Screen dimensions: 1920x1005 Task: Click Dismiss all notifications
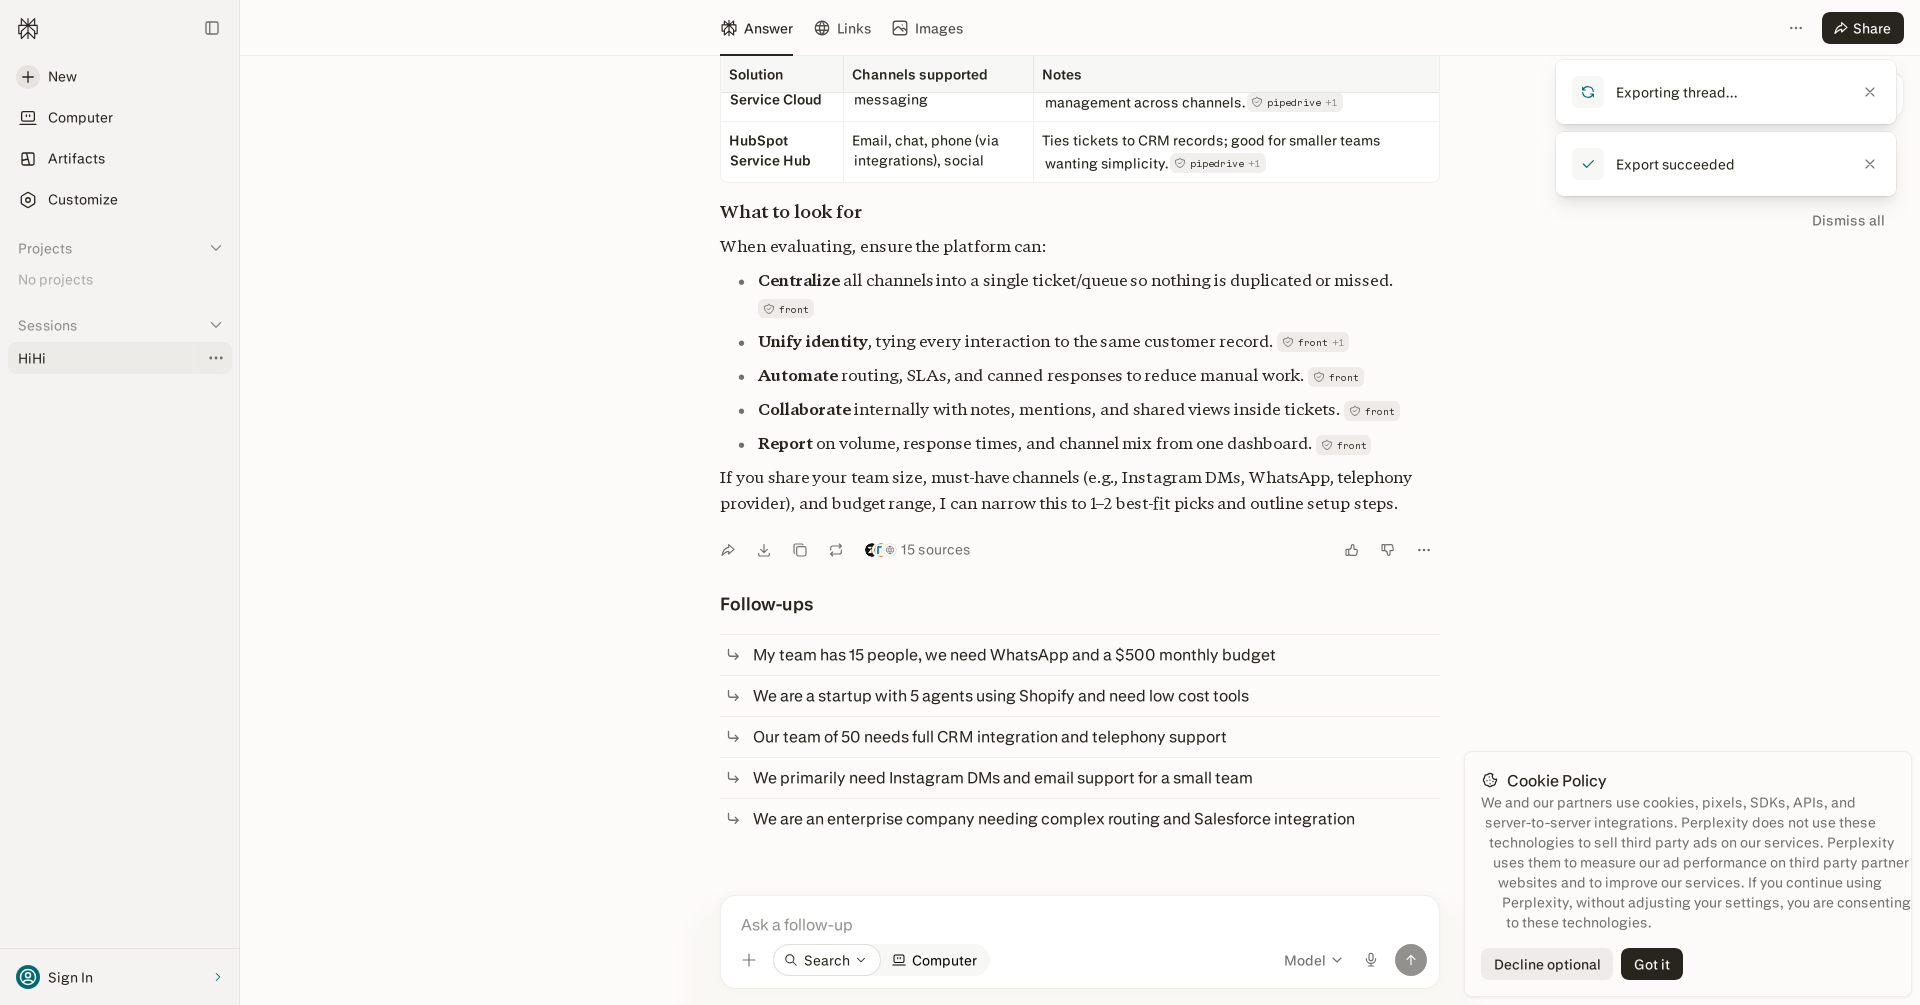(1848, 221)
